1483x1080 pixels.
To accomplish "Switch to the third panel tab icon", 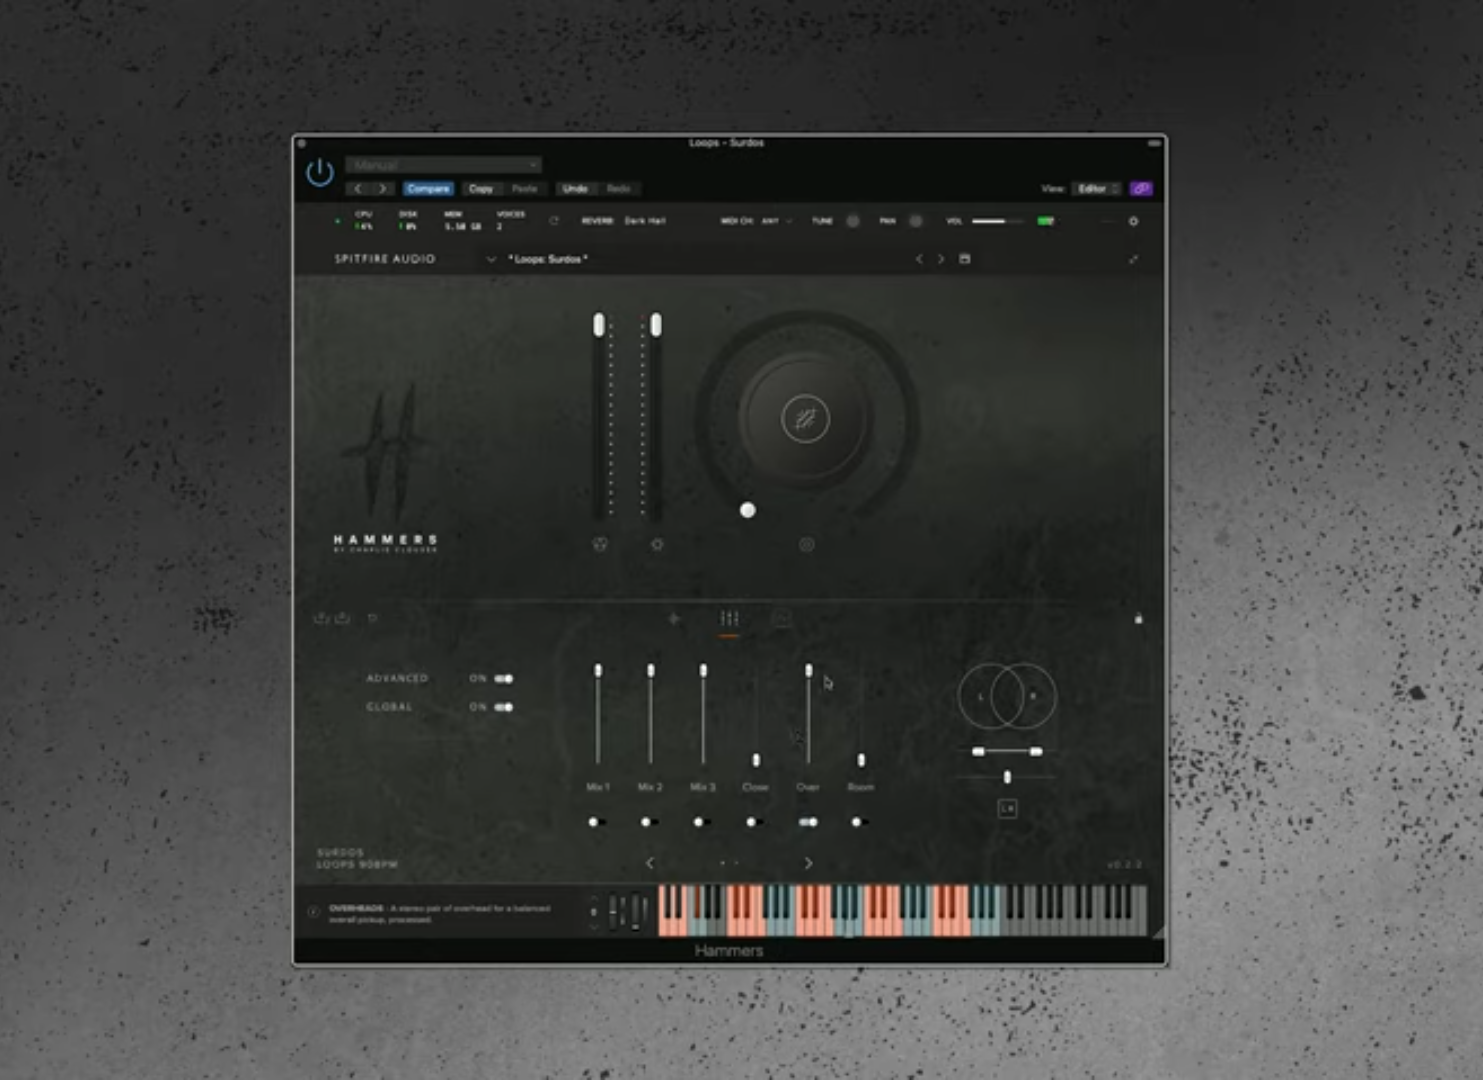I will 782,619.
